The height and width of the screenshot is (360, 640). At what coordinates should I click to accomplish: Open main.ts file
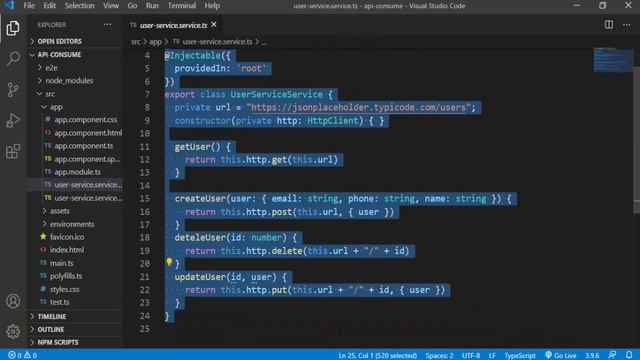[76, 263]
